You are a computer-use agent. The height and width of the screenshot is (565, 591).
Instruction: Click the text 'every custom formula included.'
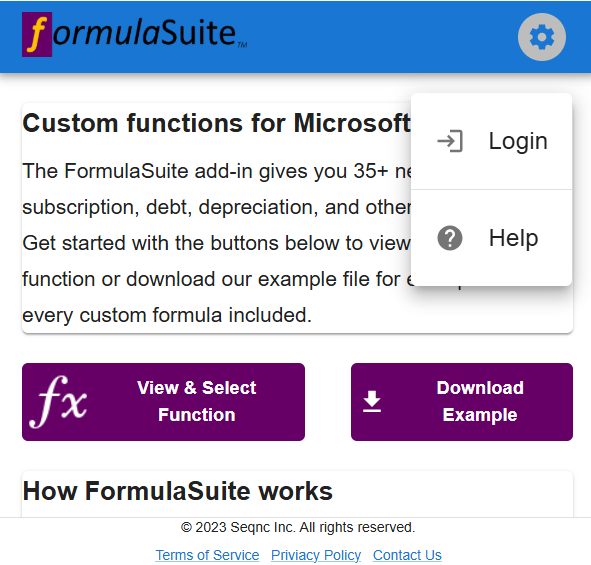(x=167, y=315)
